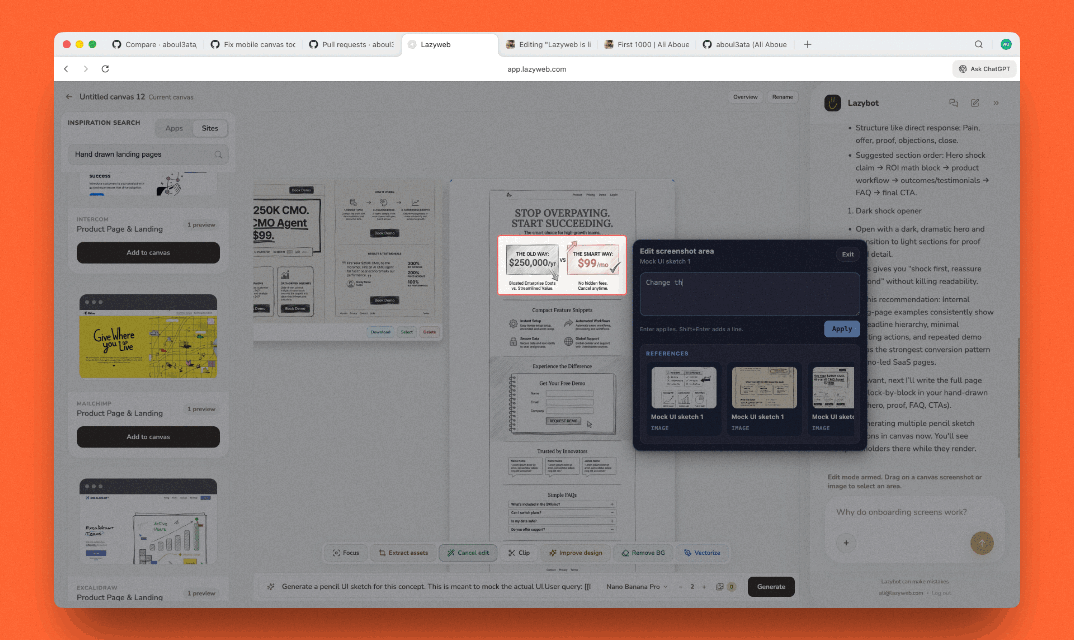Reload the page
1074x640 pixels.
[x=105, y=69]
